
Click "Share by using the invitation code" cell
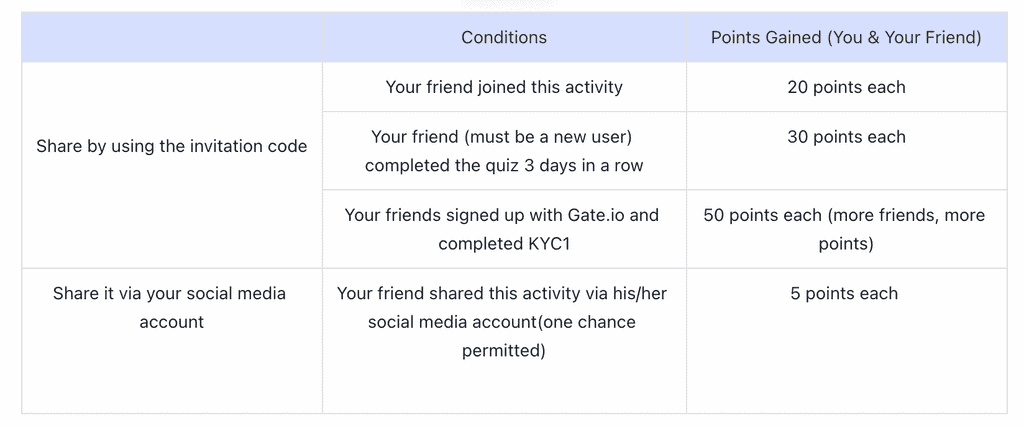pos(172,146)
